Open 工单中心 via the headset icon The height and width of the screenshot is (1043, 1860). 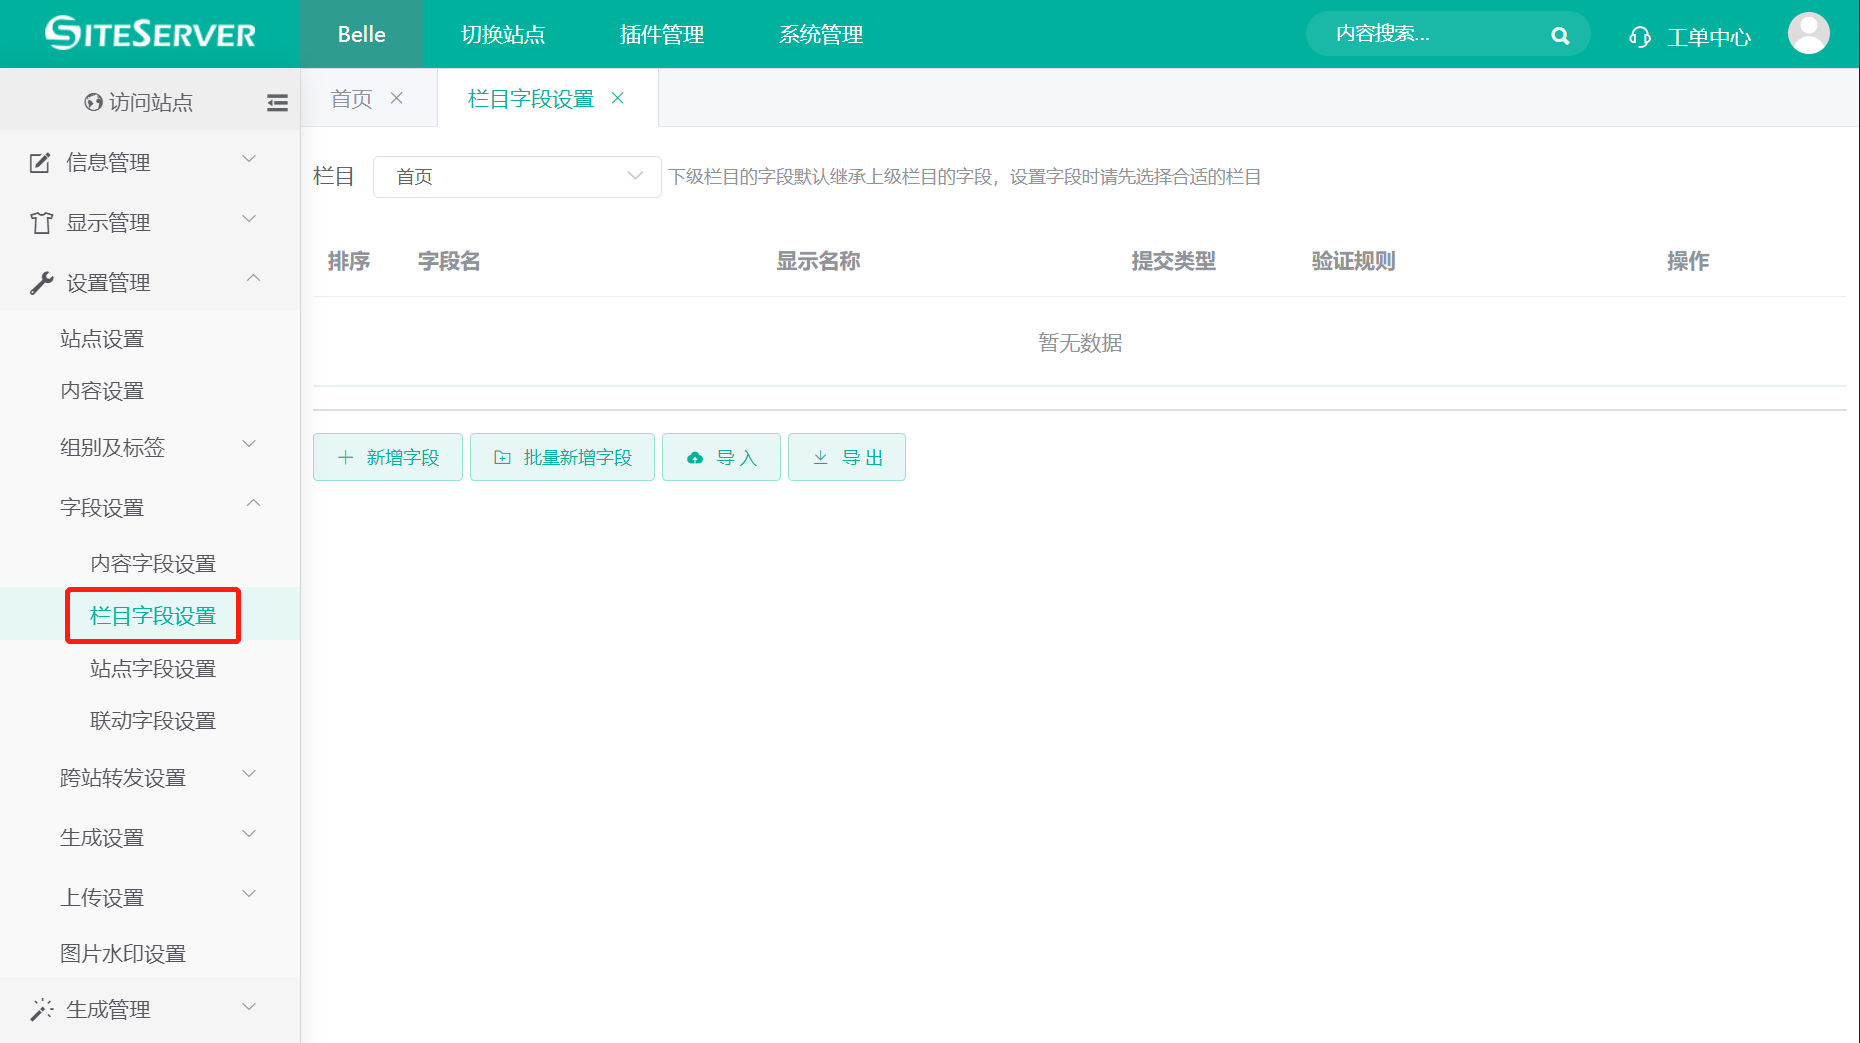point(1639,35)
